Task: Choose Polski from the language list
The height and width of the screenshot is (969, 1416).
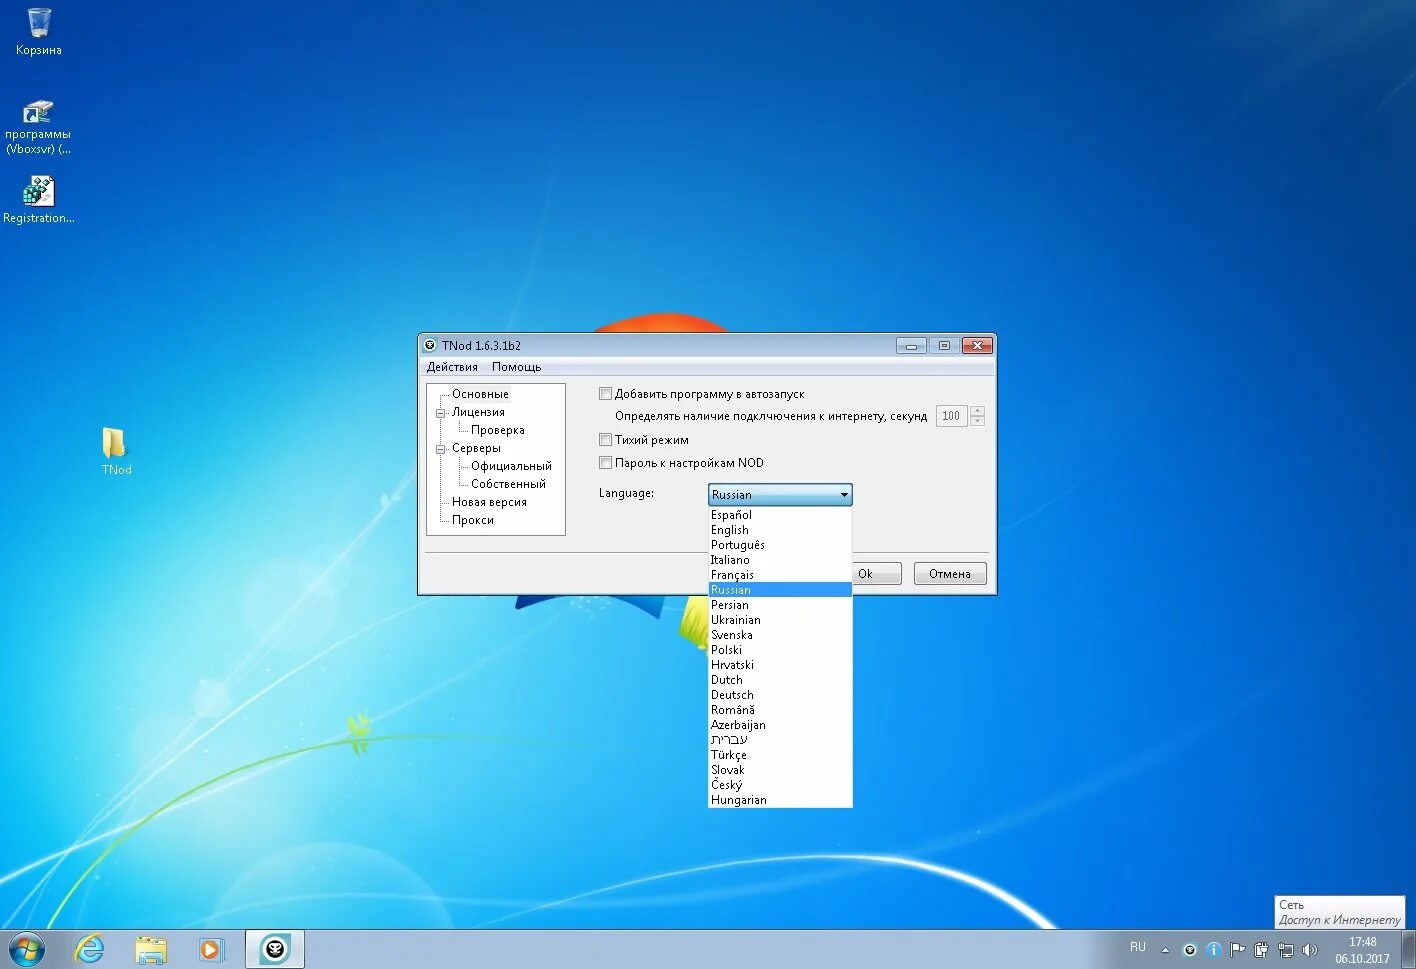Action: (780, 650)
